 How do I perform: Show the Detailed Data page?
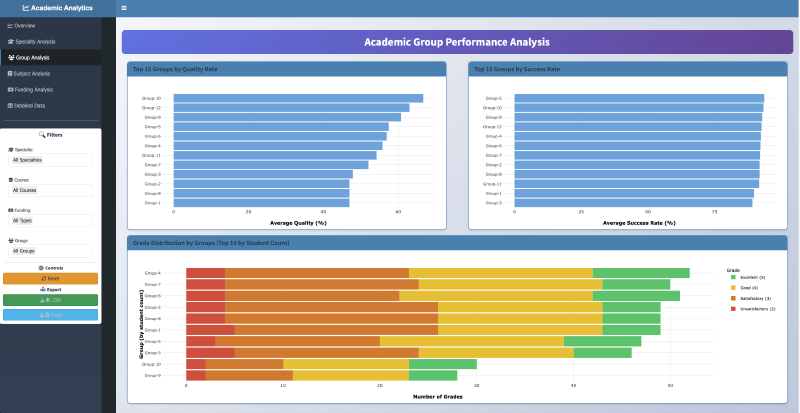pos(51,106)
